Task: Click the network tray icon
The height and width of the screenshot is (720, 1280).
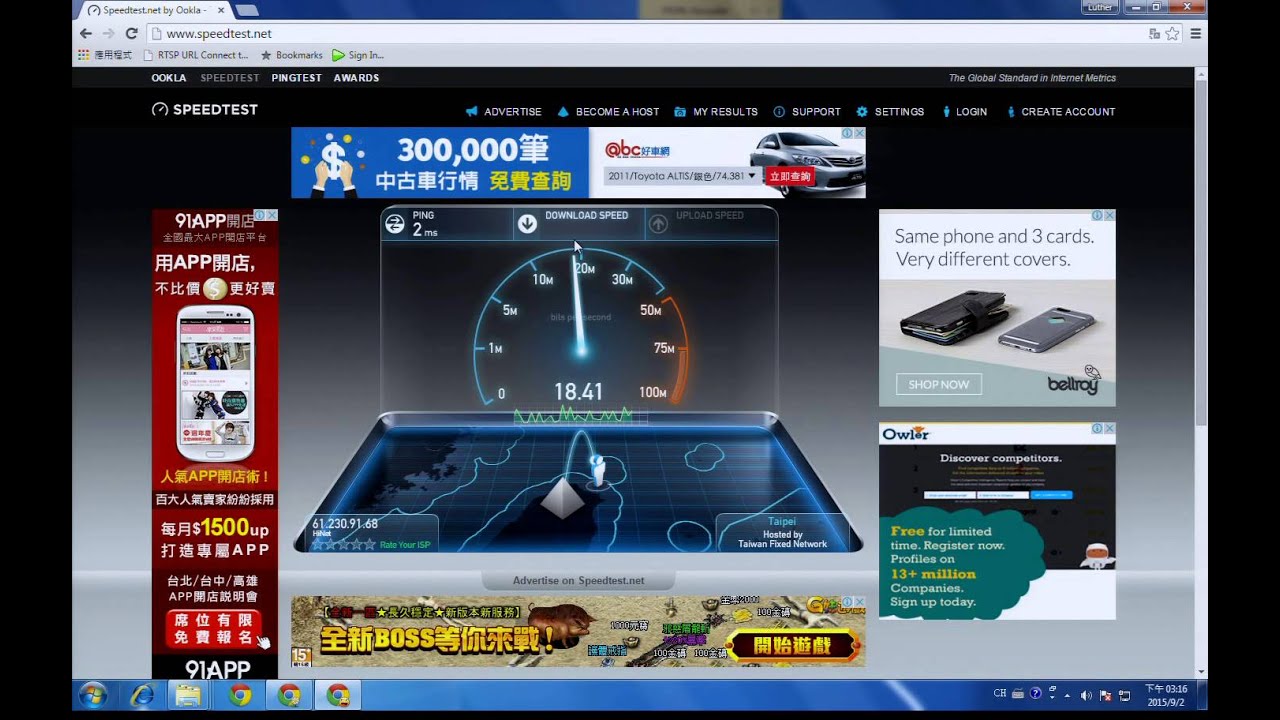Action: coord(1124,694)
